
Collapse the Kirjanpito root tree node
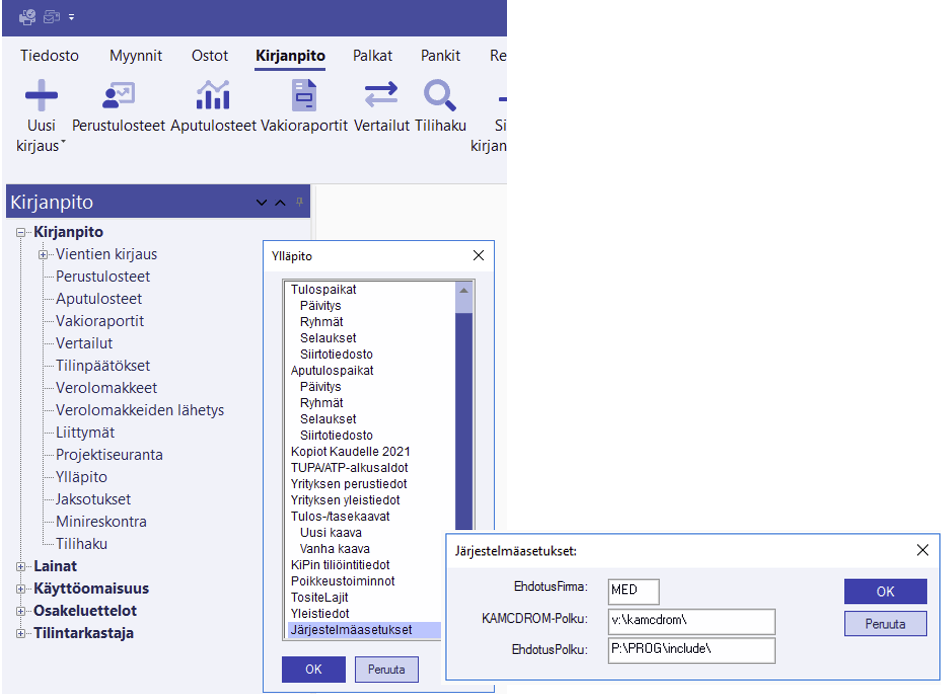[x=20, y=233]
